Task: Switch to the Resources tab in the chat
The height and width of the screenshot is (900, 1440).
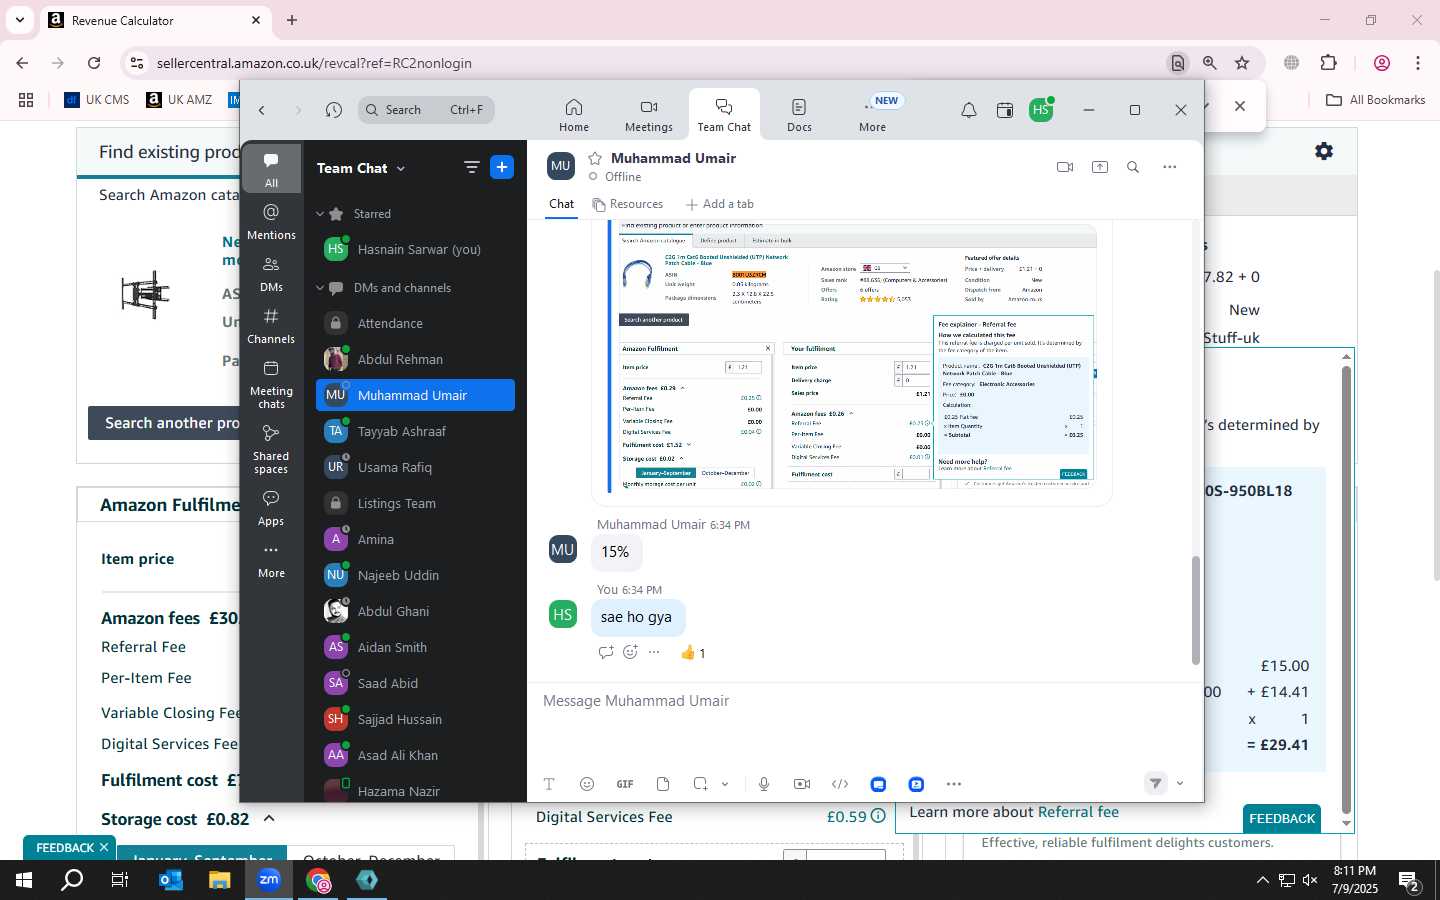Action: click(x=628, y=204)
